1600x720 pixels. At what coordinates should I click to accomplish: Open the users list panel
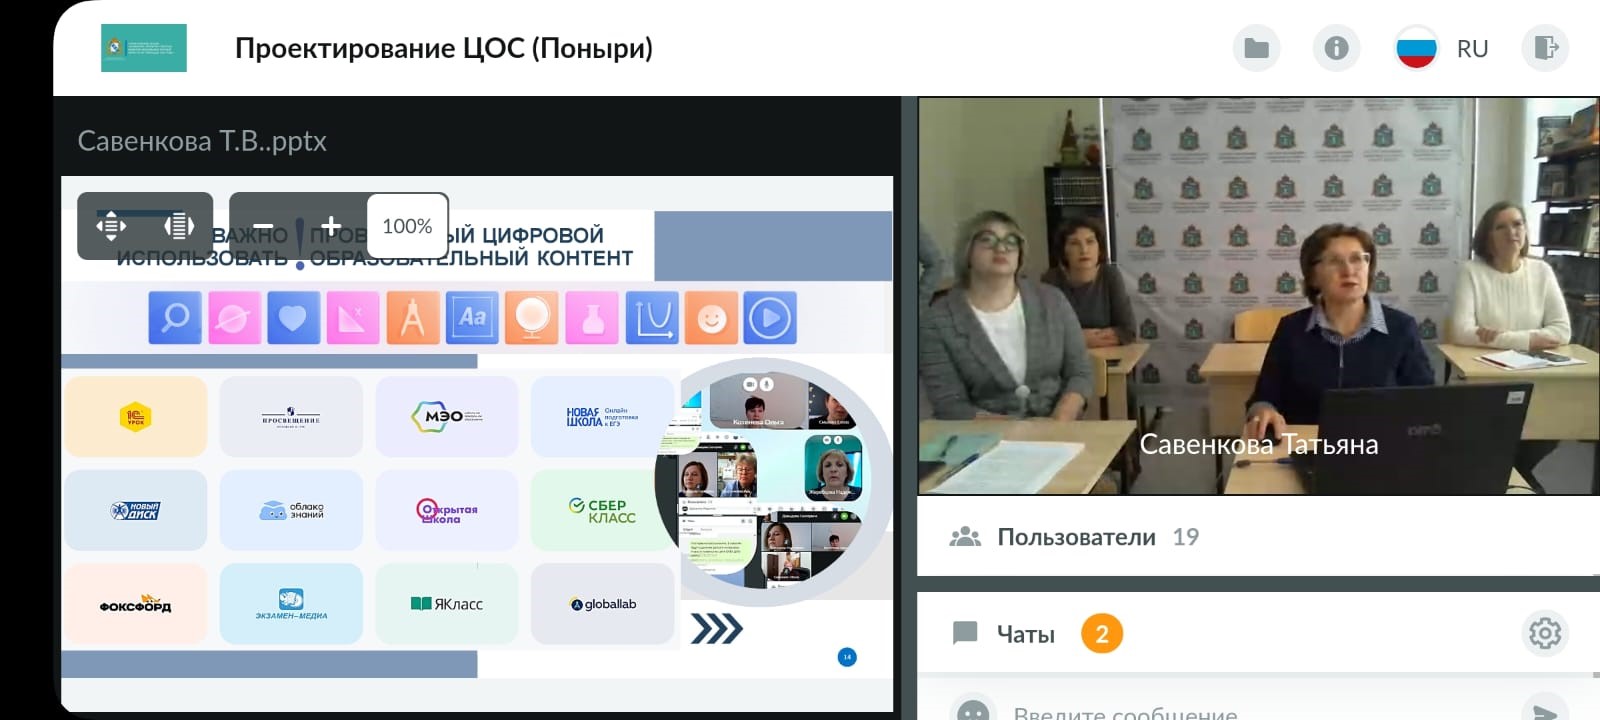coord(1258,537)
